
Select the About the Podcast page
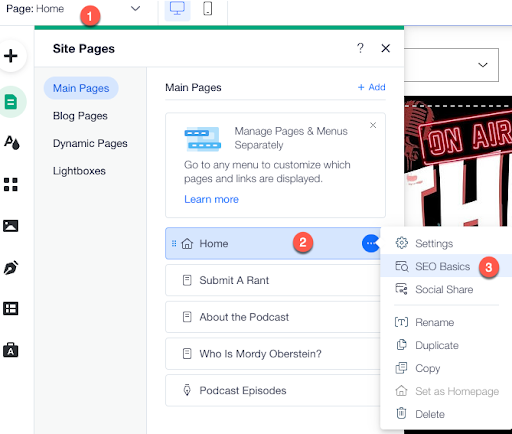pos(273,317)
